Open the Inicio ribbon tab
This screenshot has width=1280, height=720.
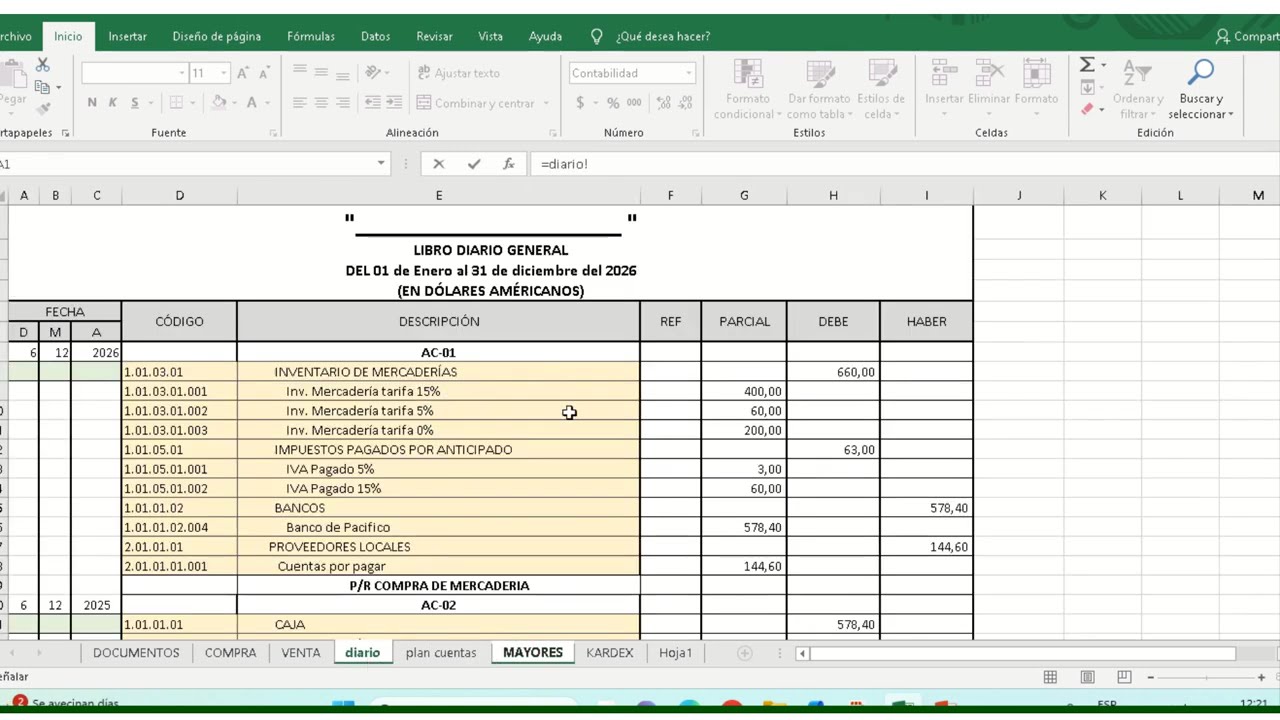(68, 36)
